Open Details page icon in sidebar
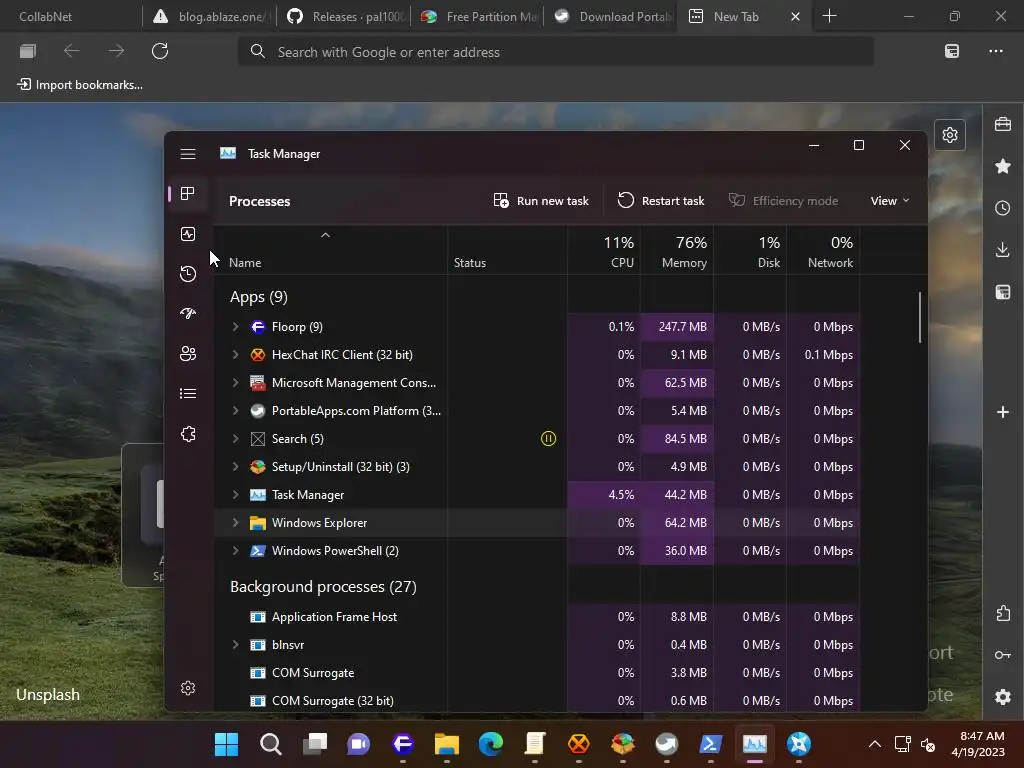Screen dimensions: 1024x768 (x=188, y=393)
